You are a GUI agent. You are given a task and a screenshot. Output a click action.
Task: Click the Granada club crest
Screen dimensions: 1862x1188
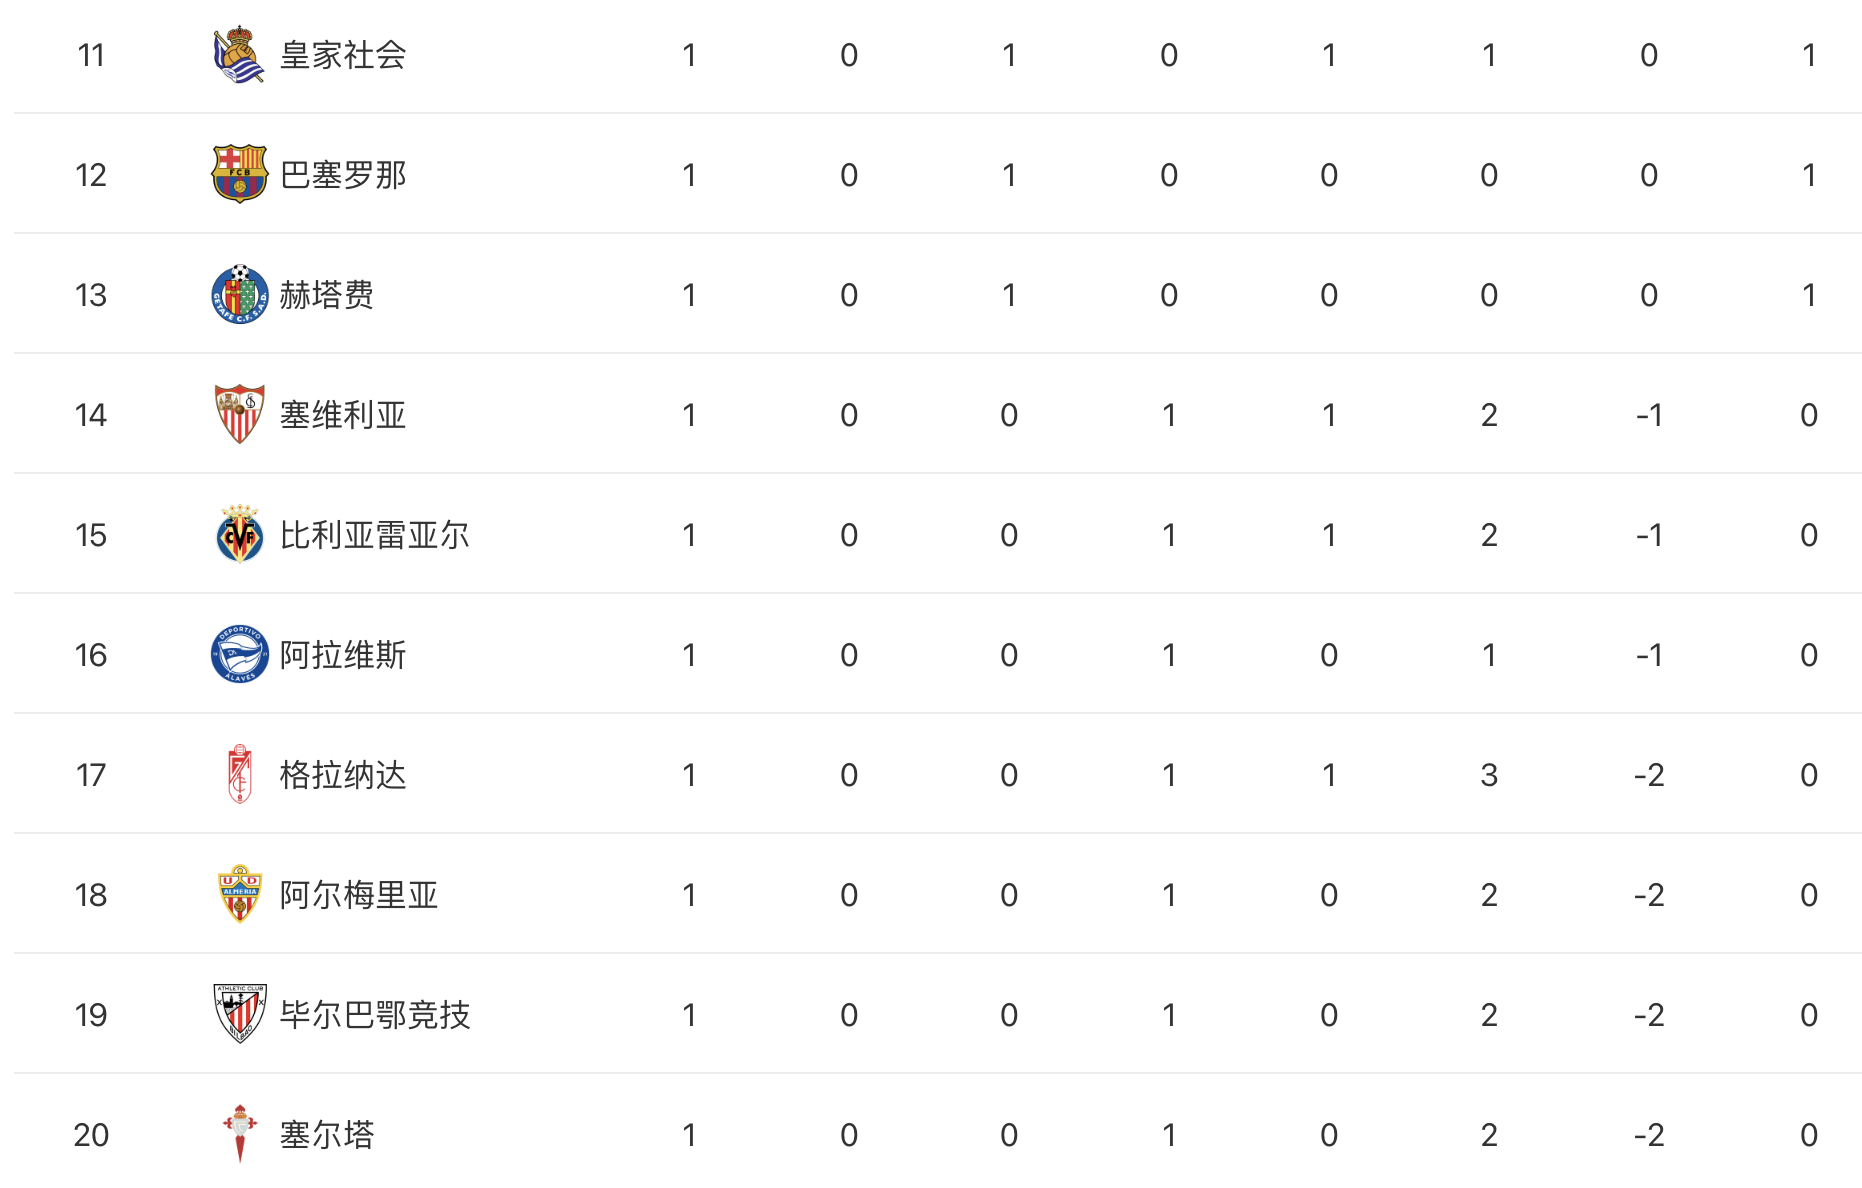click(239, 774)
